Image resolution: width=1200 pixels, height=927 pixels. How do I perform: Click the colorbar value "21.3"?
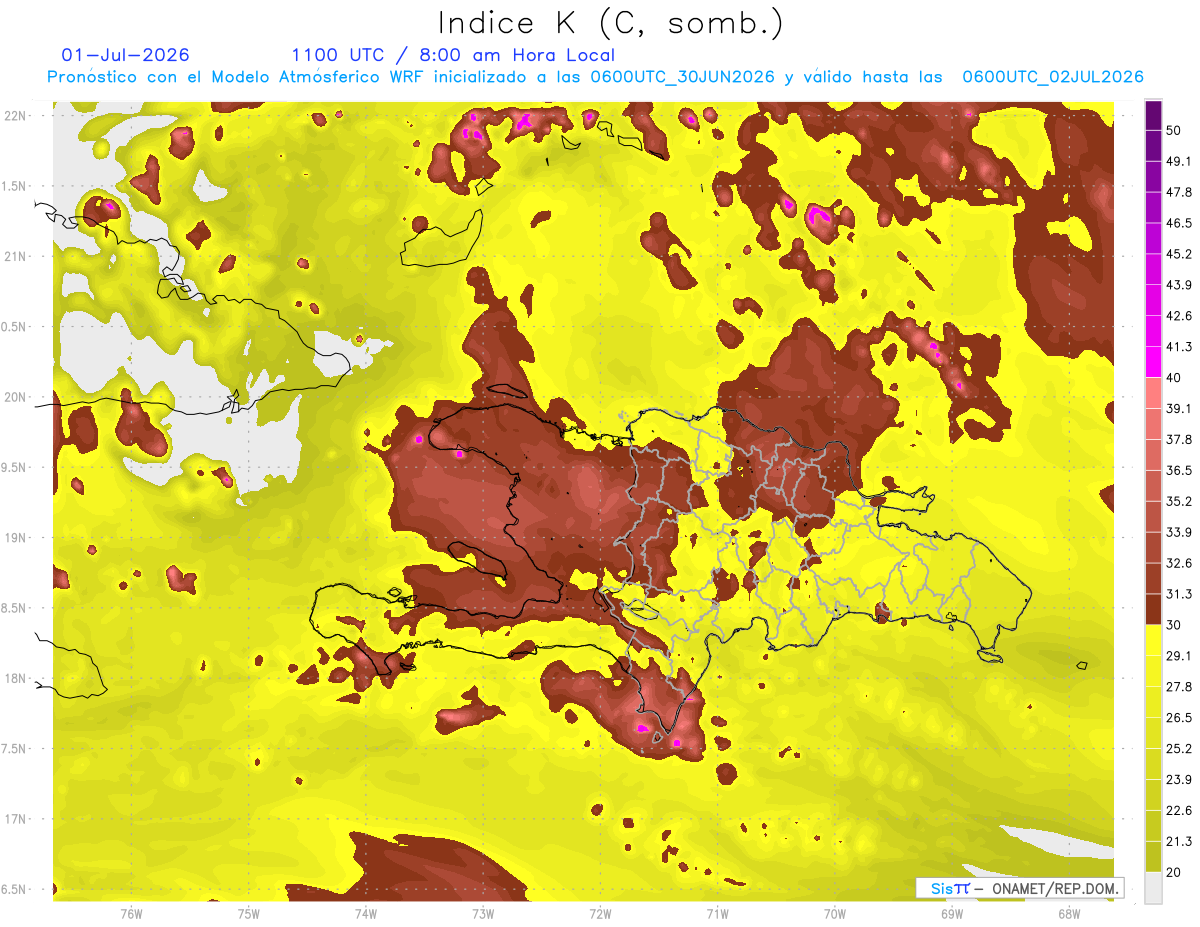tap(1179, 841)
